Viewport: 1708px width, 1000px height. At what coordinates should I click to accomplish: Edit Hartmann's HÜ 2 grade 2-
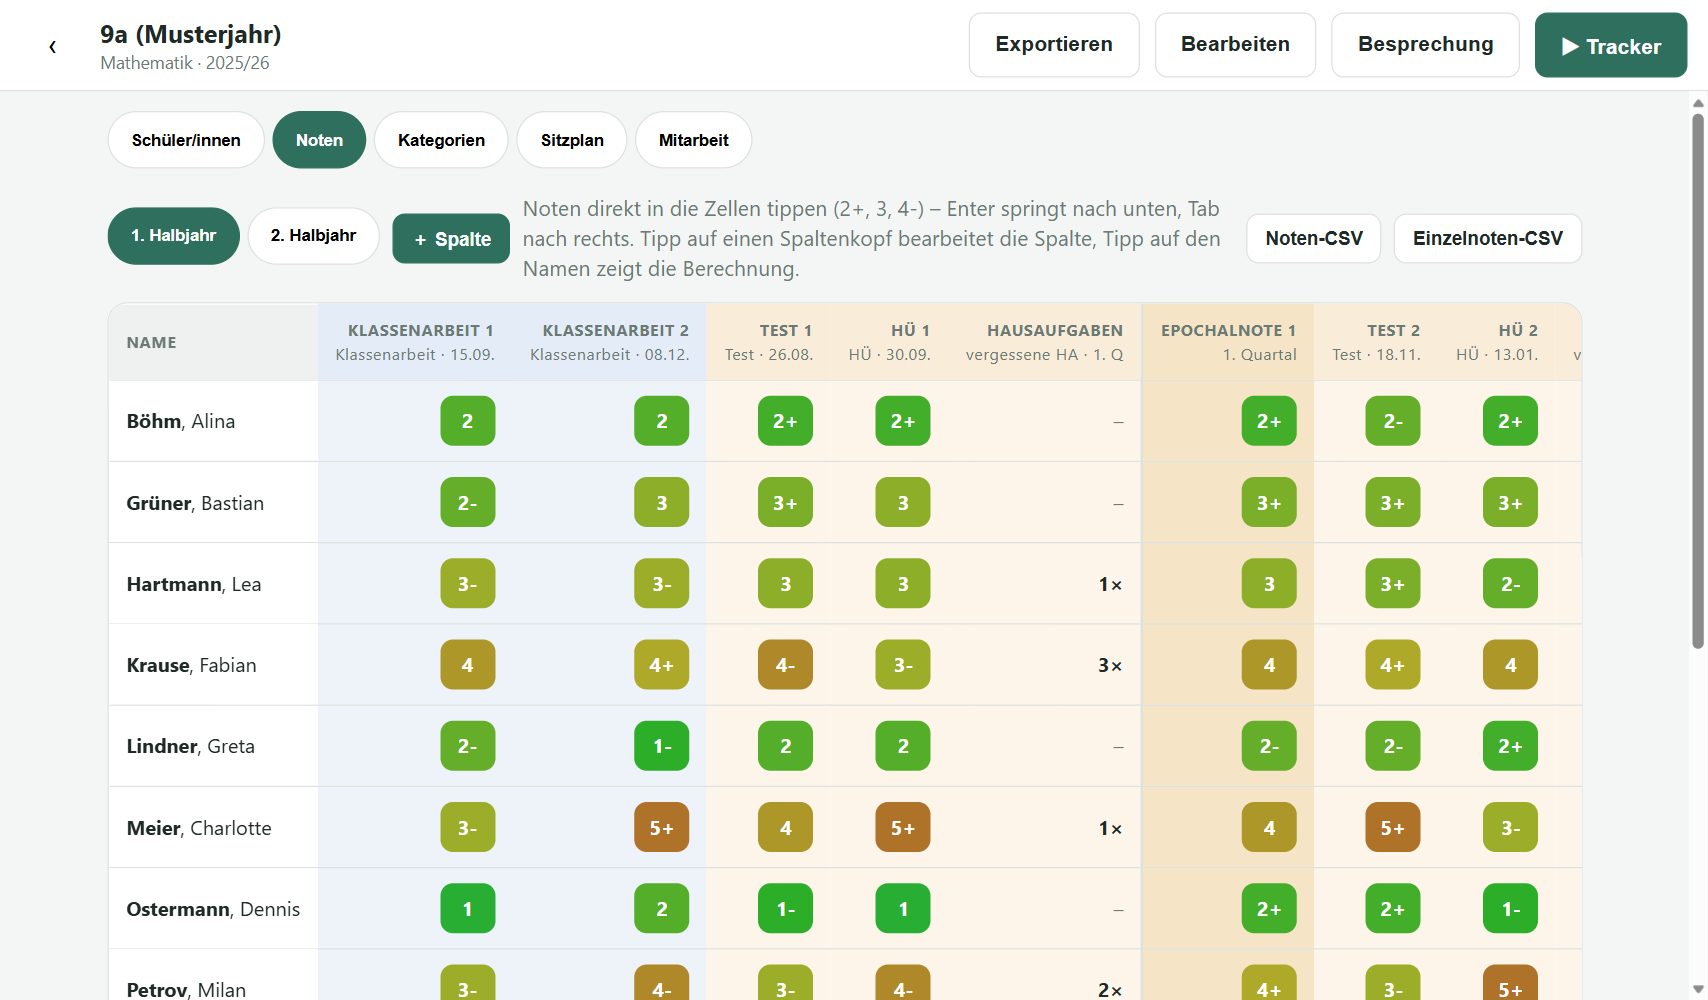[1510, 584]
